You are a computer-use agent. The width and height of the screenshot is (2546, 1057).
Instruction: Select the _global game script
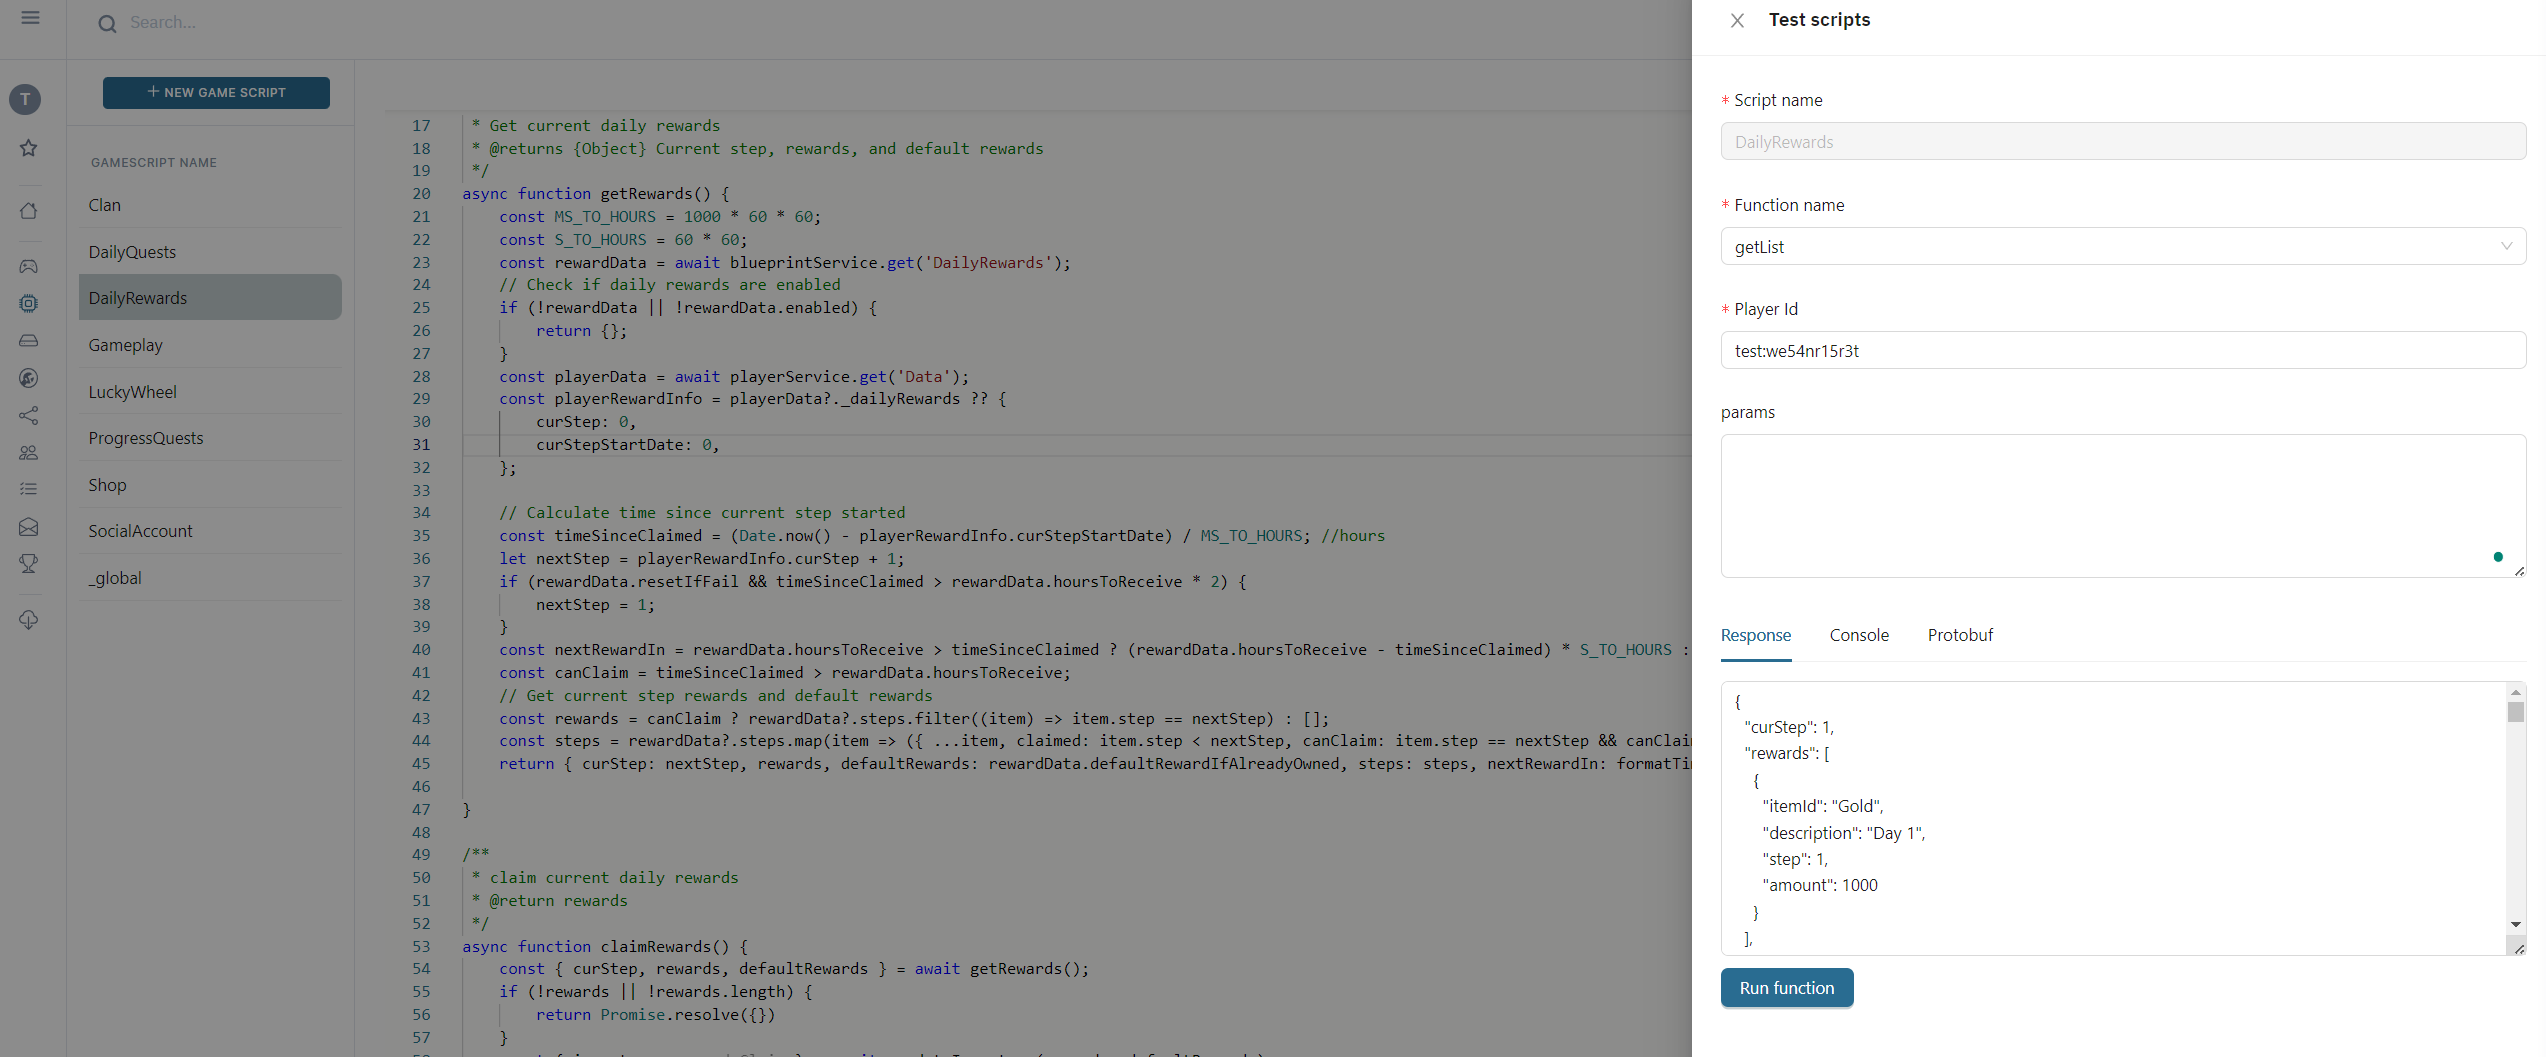click(x=210, y=578)
